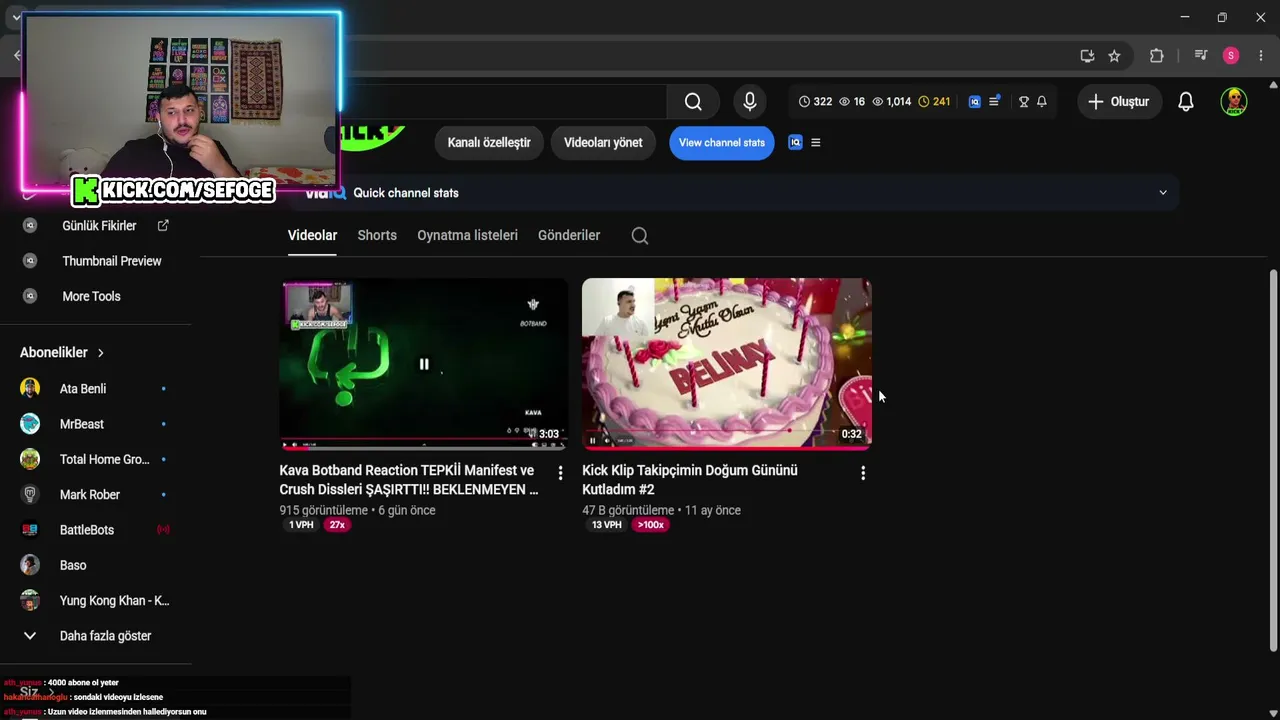Screen dimensions: 1280x720
Task: Switch to the Shorts tab
Action: point(377,236)
